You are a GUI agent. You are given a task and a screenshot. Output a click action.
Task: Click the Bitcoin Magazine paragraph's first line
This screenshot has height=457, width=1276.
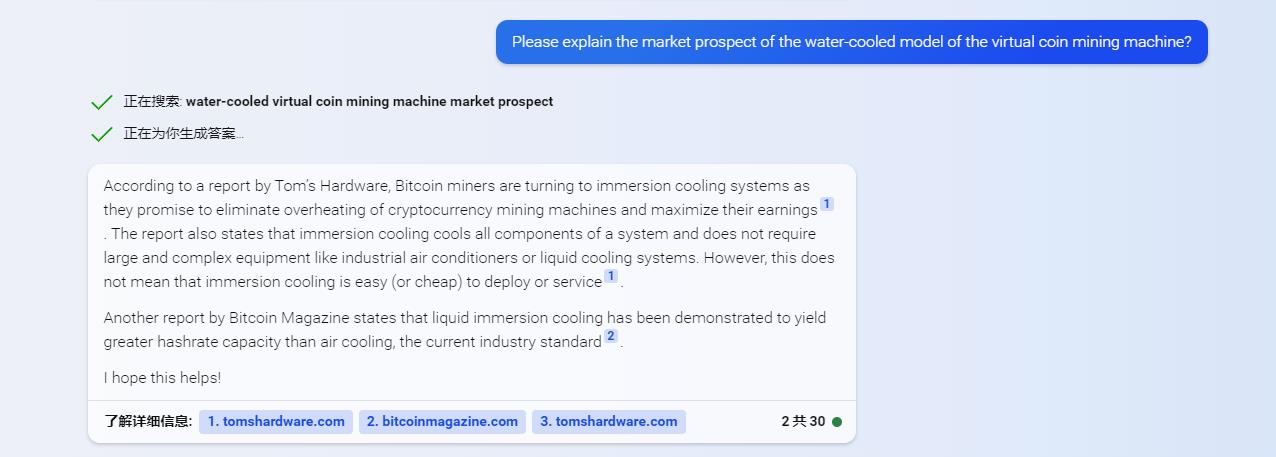pos(464,318)
